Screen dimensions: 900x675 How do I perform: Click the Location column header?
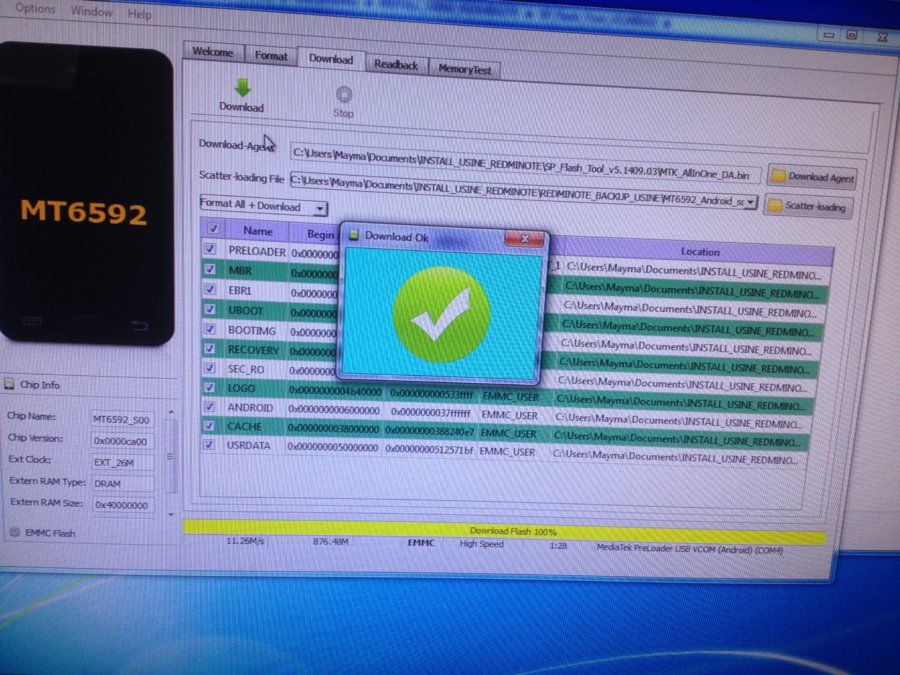pyautogui.click(x=699, y=251)
